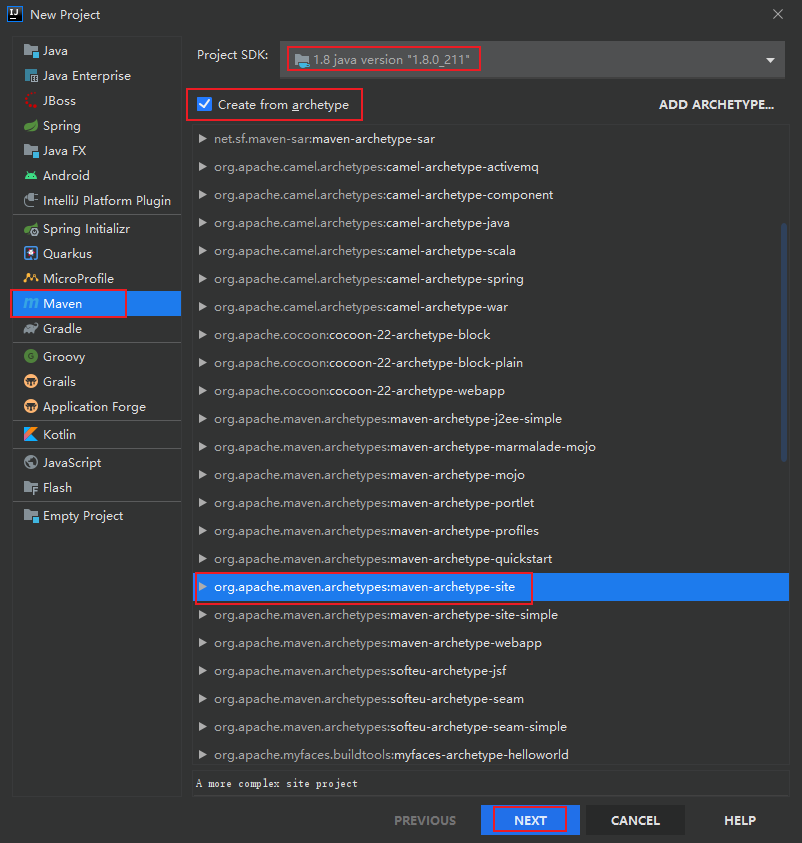This screenshot has height=843, width=802.
Task: Select maven-archetype-mojo row text
Action: (x=369, y=475)
